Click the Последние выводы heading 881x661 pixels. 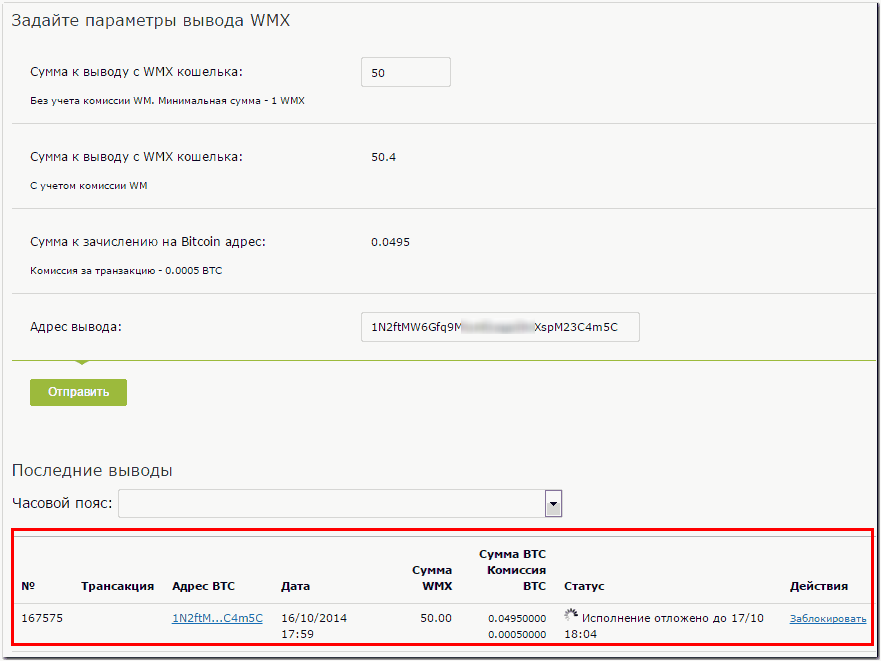[92, 470]
